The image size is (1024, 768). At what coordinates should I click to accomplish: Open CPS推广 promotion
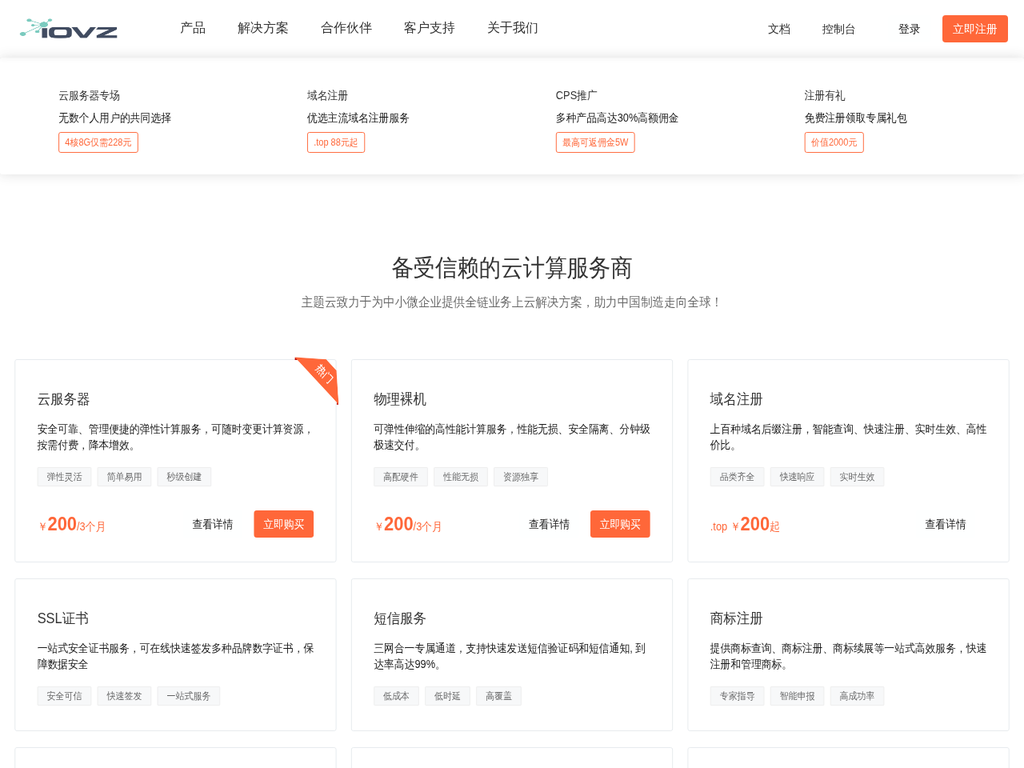[x=576, y=96]
